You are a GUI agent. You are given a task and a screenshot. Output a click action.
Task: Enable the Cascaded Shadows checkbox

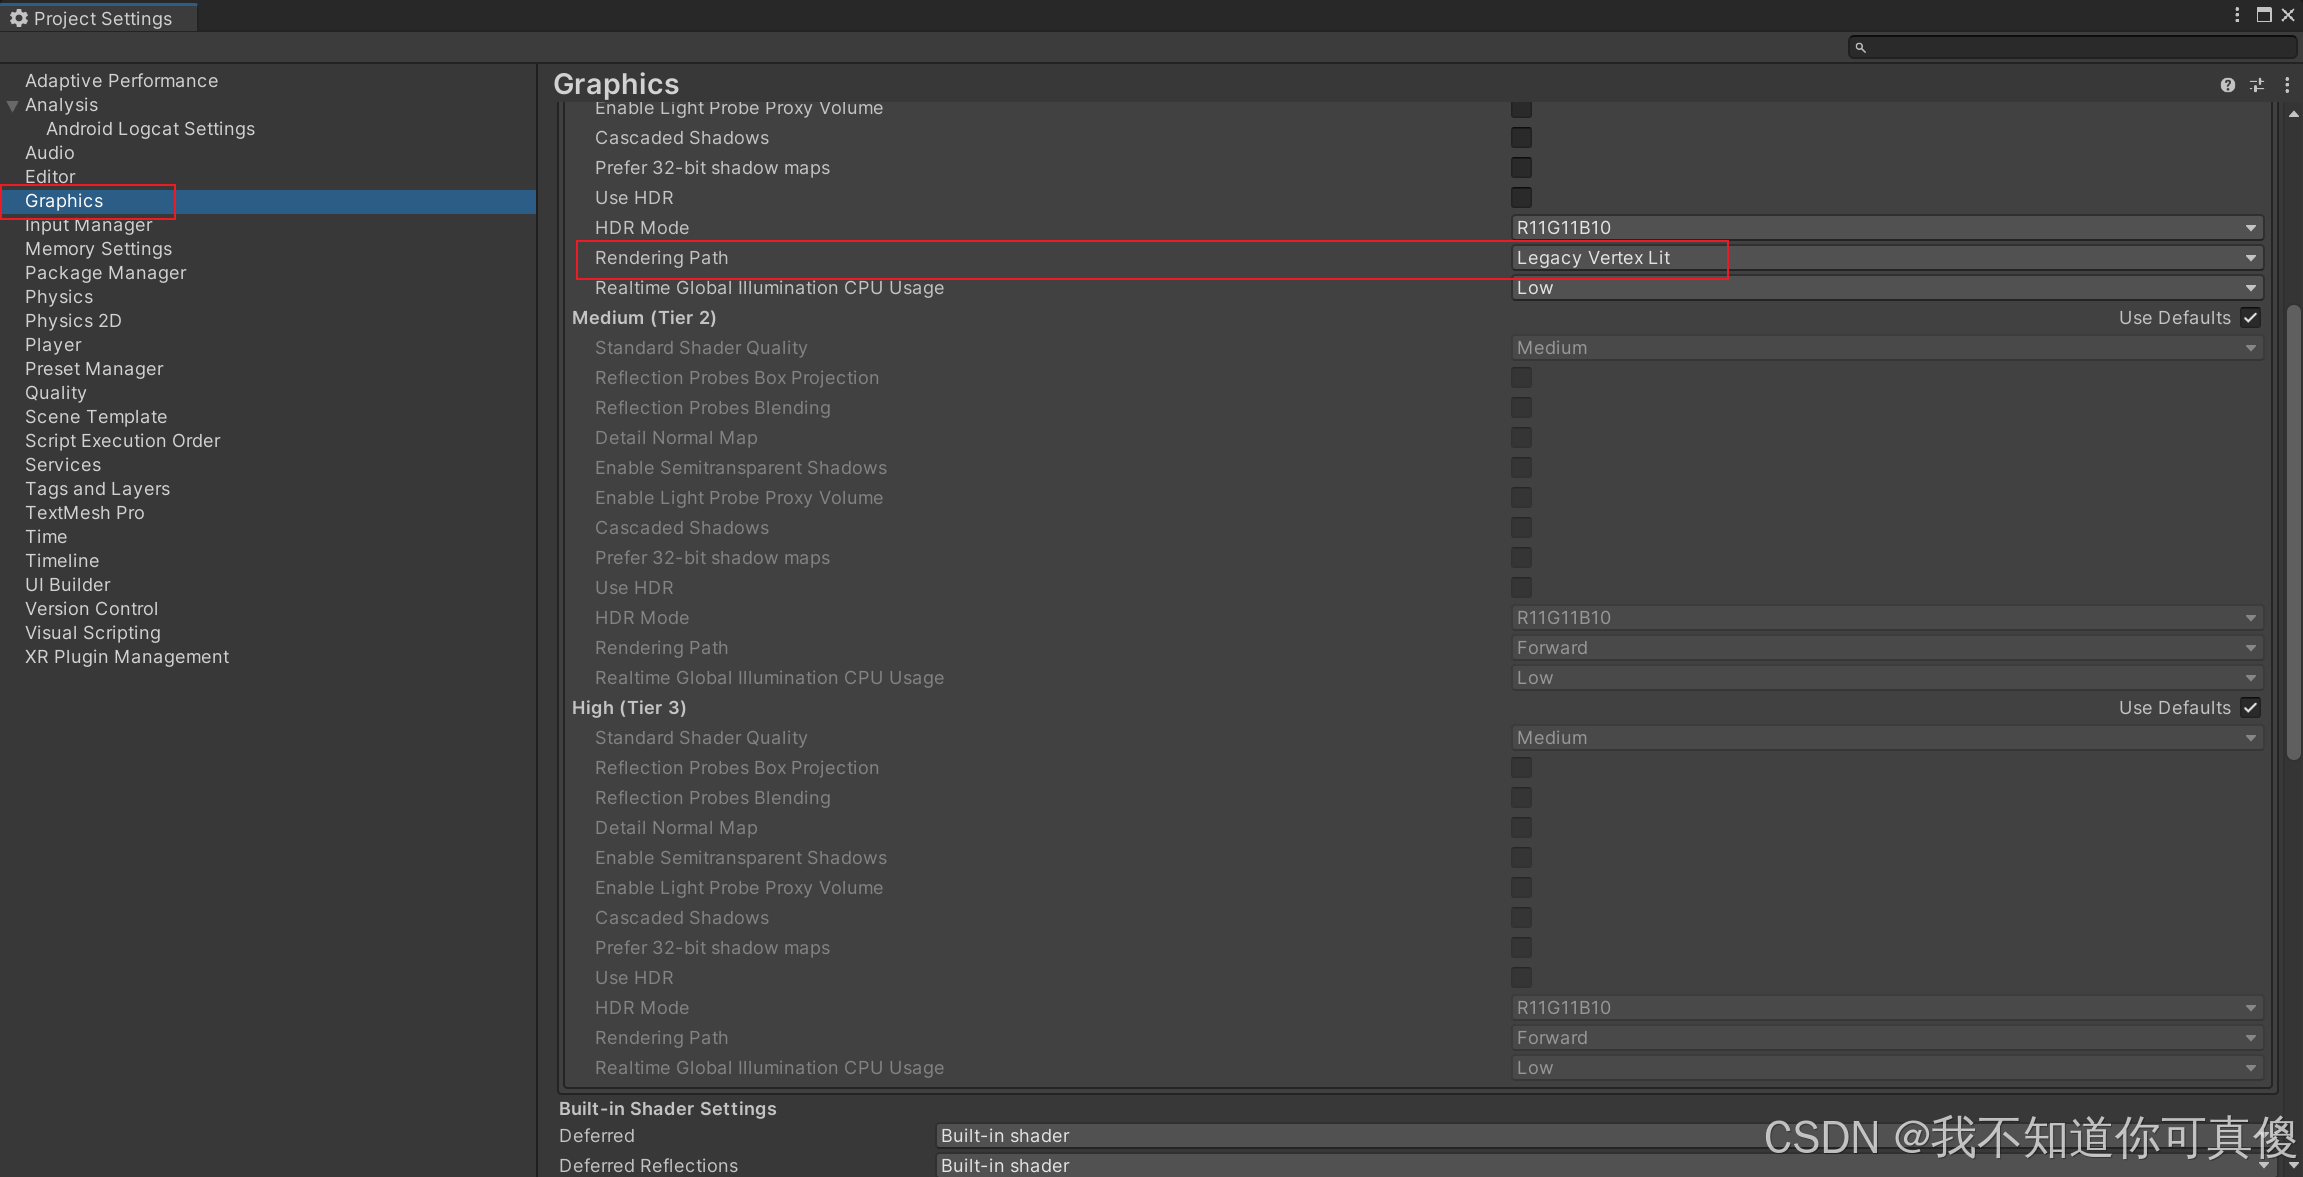pyautogui.click(x=1521, y=138)
